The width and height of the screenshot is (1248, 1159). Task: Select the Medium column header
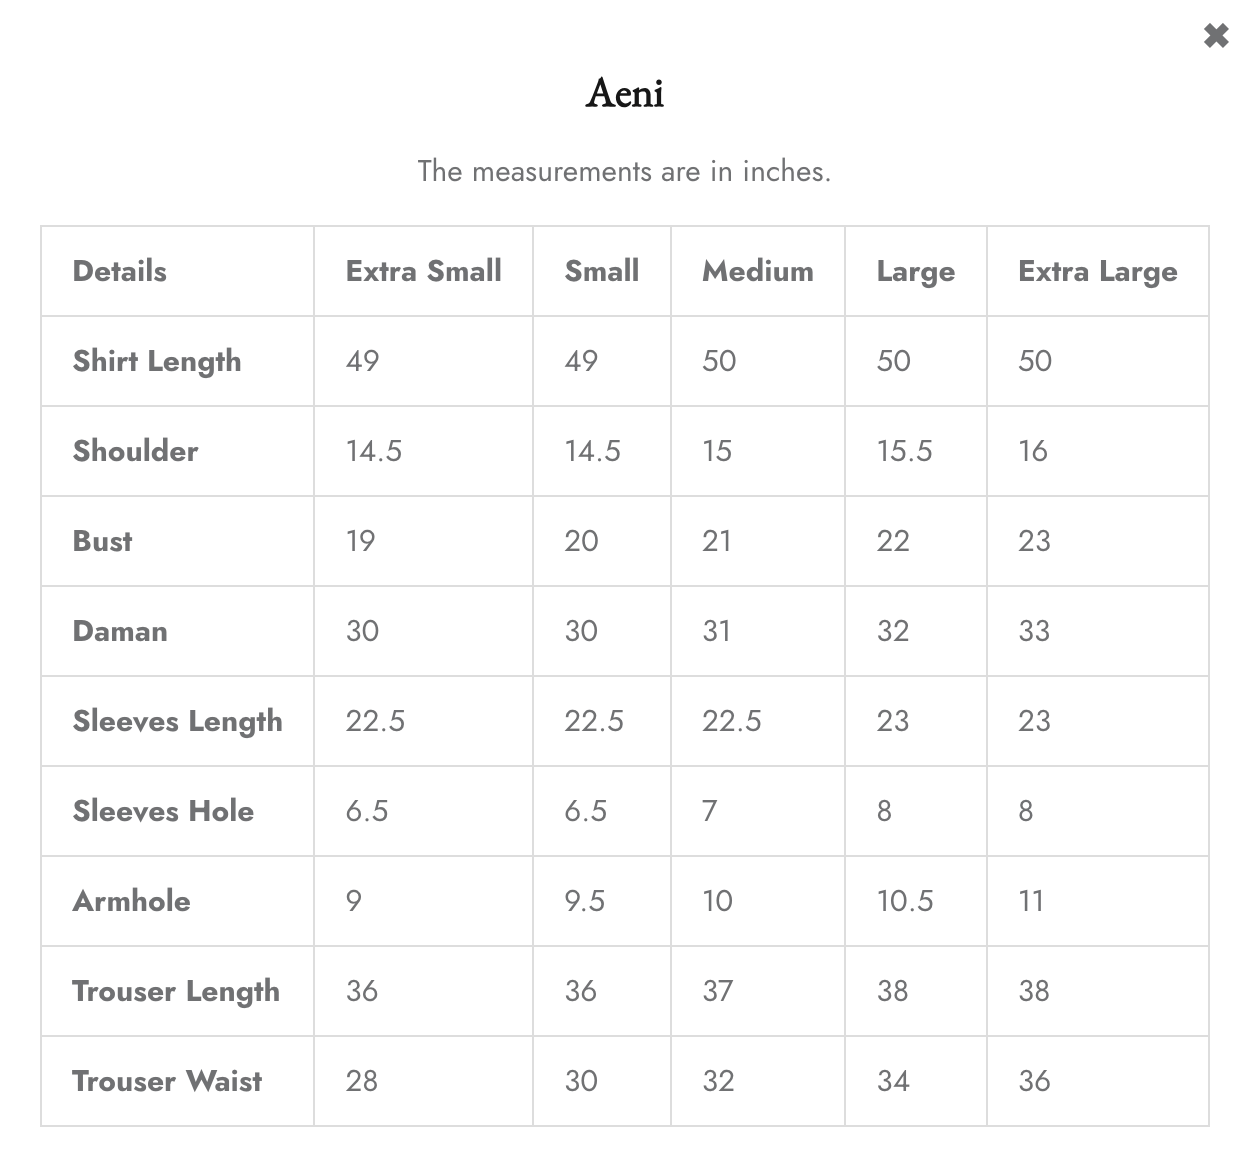758,271
